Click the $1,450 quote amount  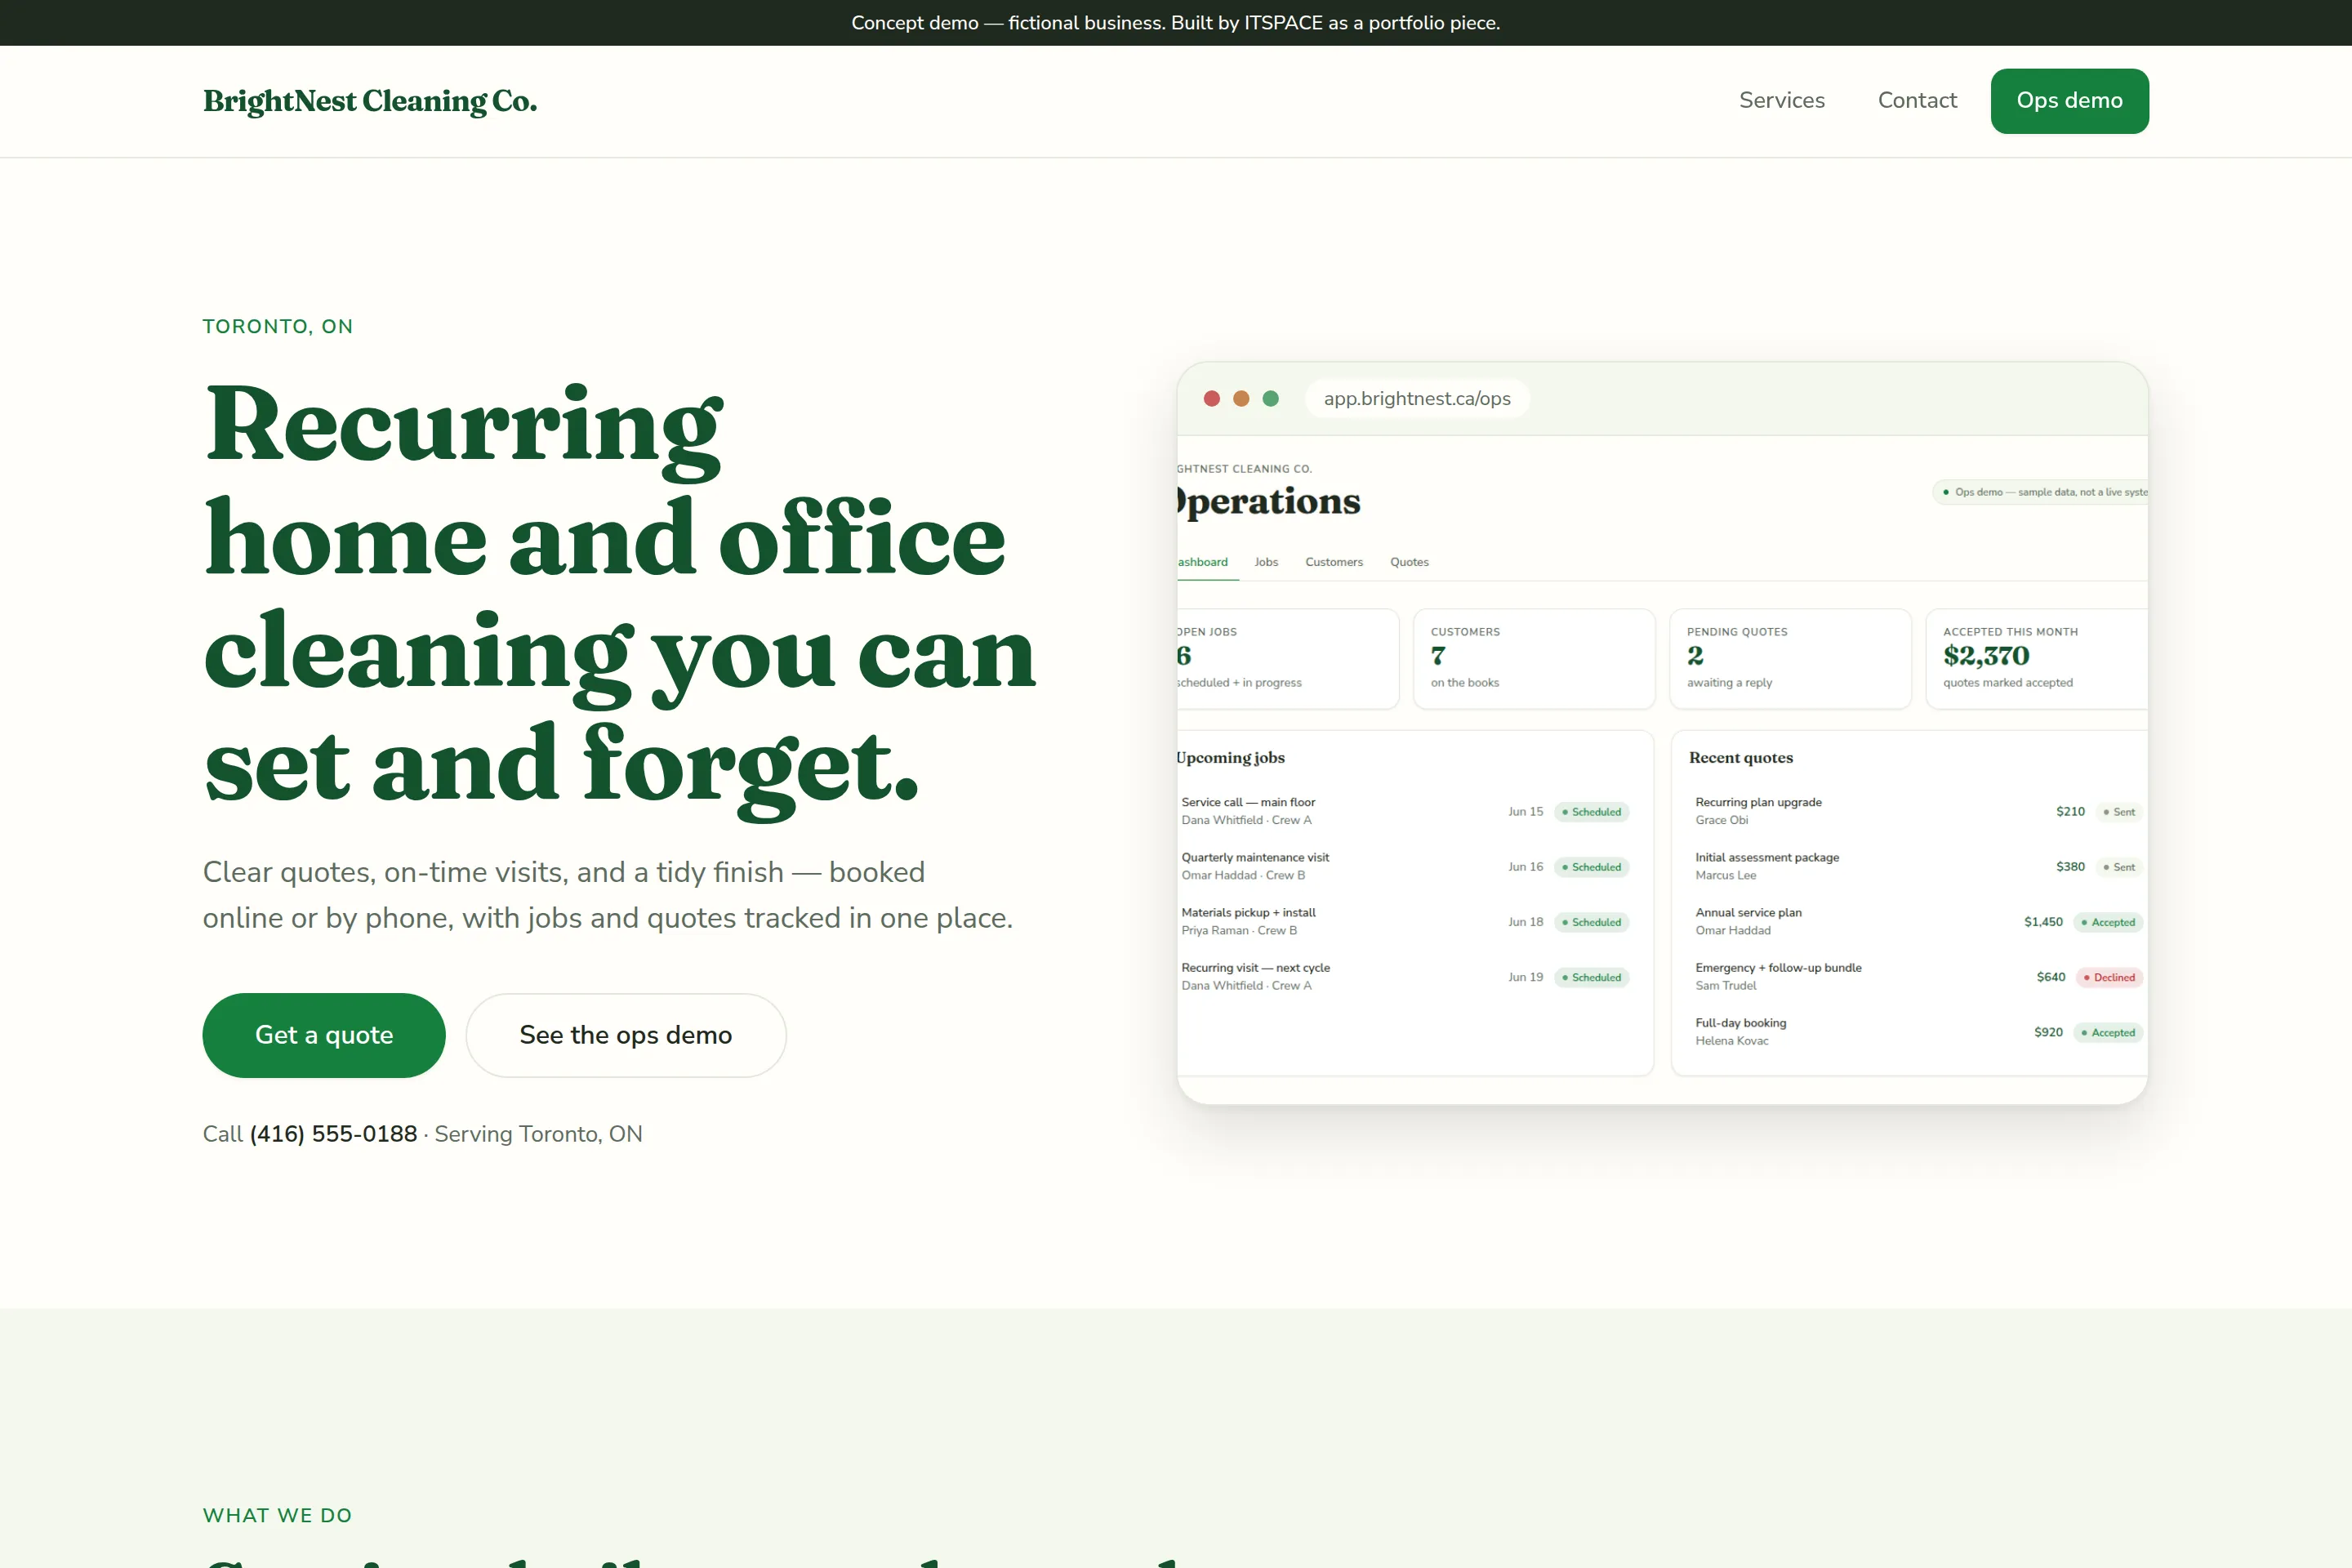(2043, 922)
